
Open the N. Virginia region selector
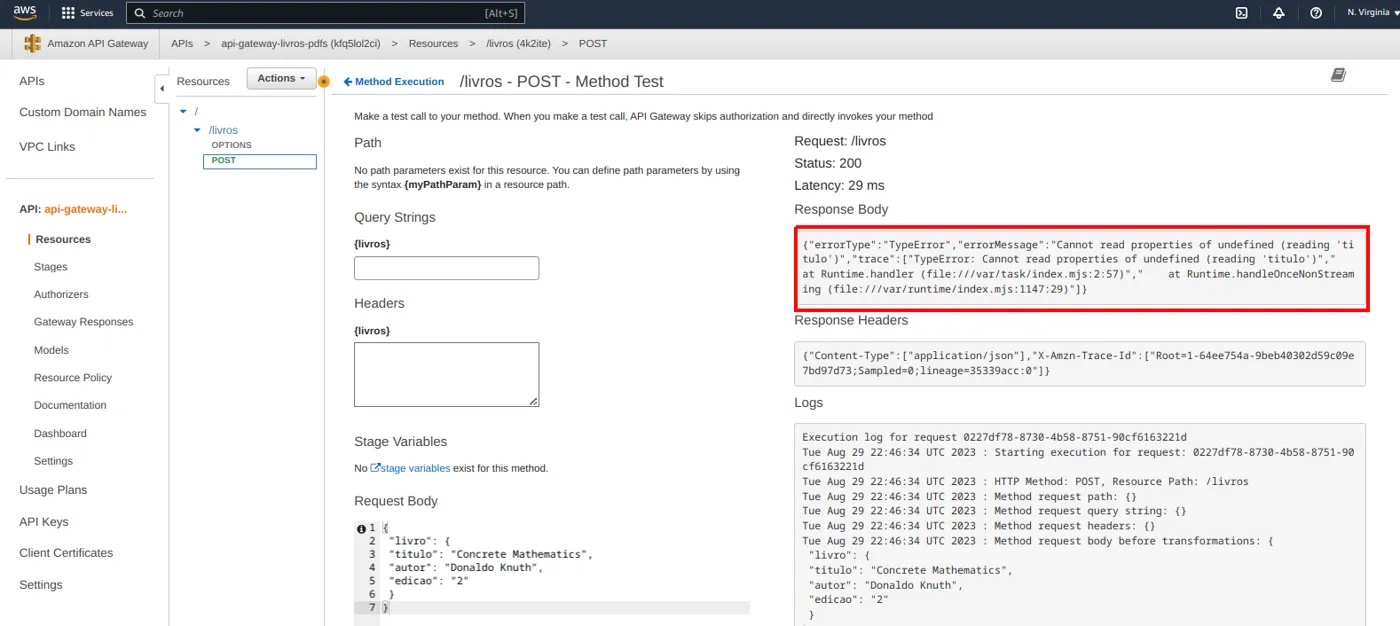[x=1372, y=13]
